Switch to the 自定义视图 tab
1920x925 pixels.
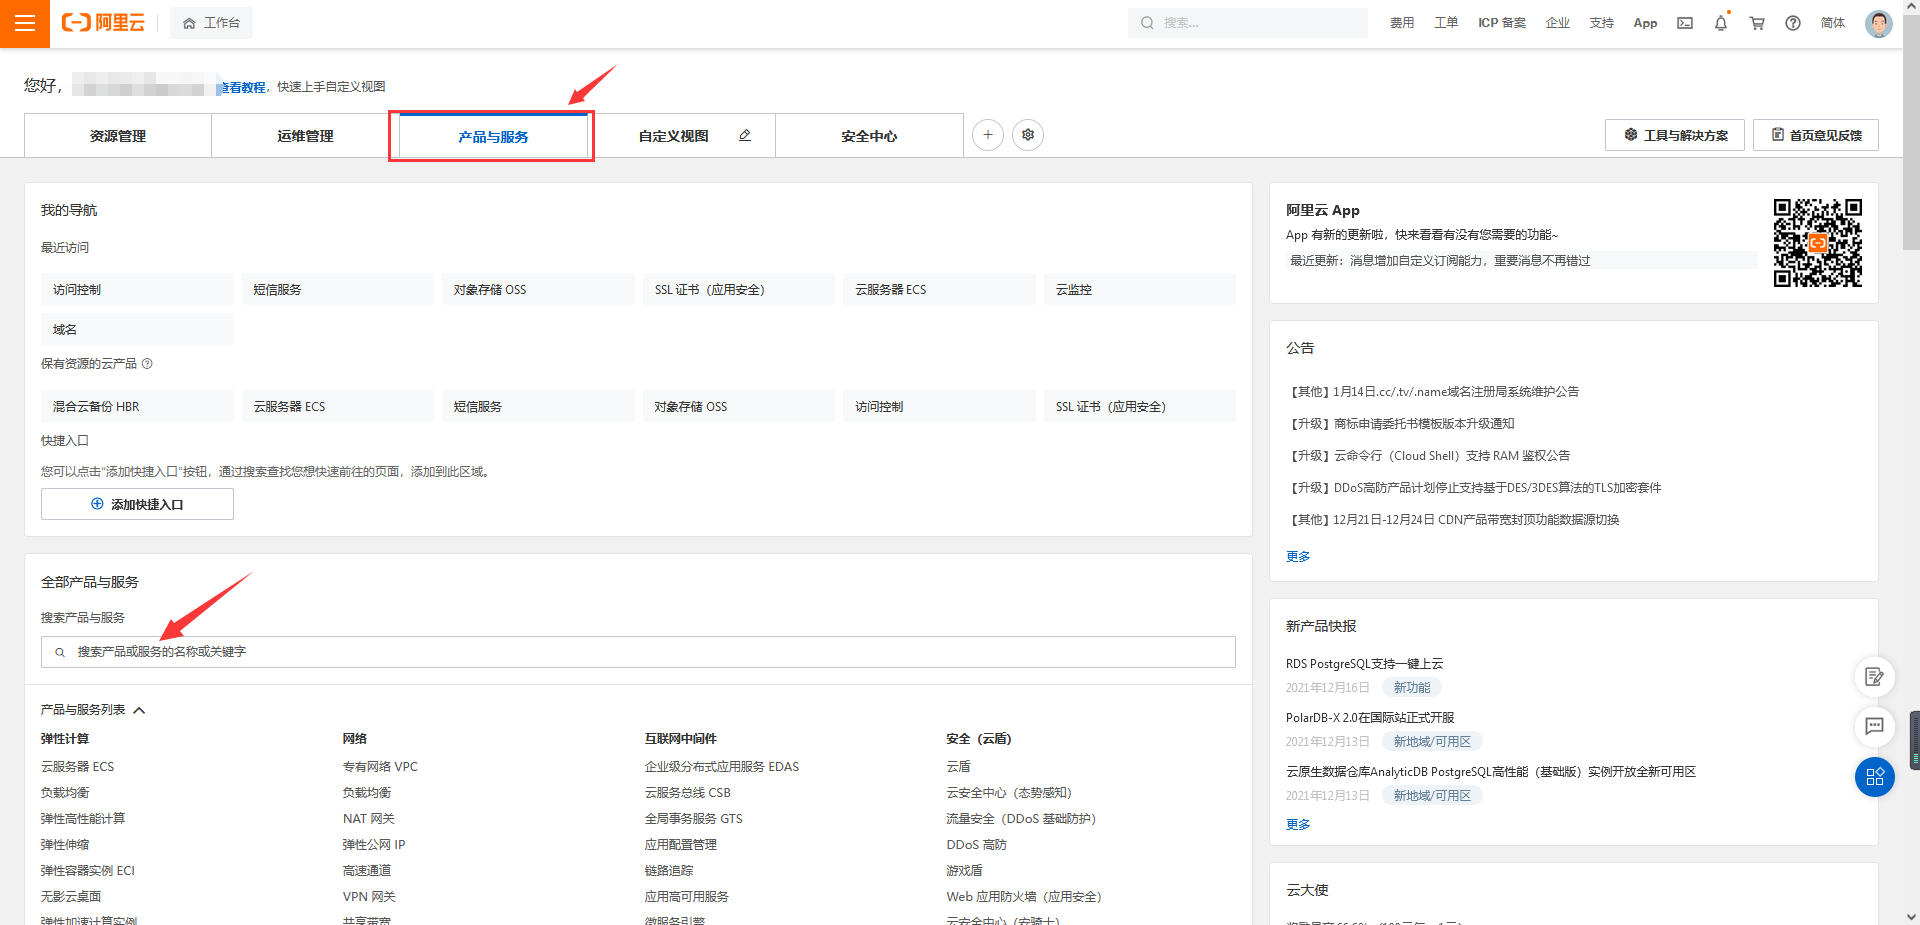(x=673, y=136)
